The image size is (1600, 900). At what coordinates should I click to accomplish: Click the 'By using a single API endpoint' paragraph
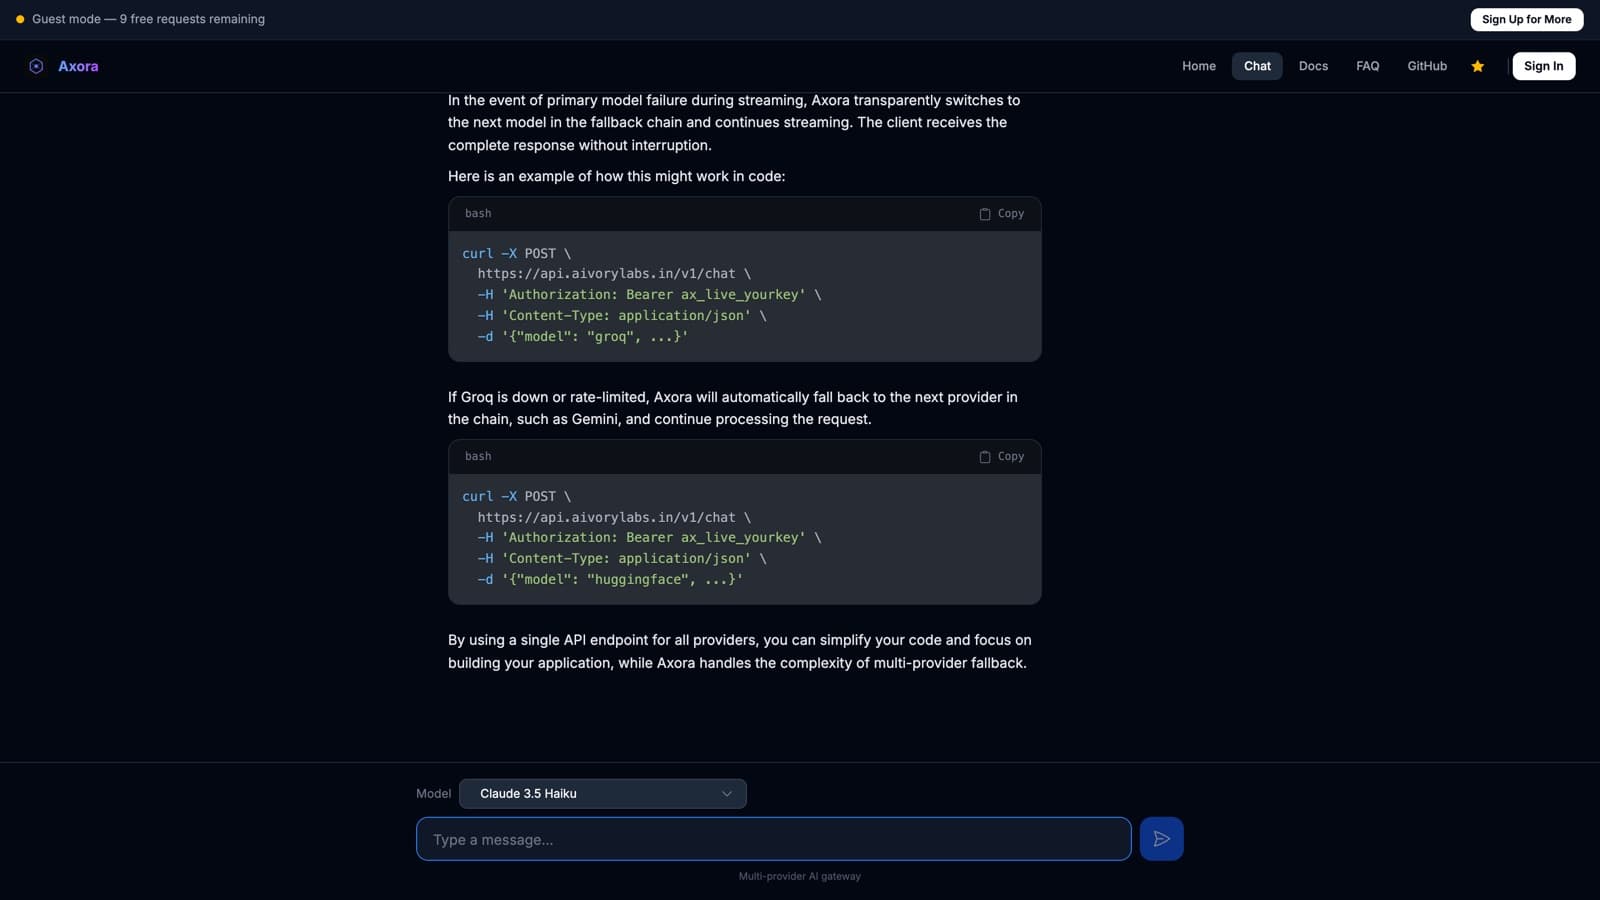pyautogui.click(x=739, y=651)
